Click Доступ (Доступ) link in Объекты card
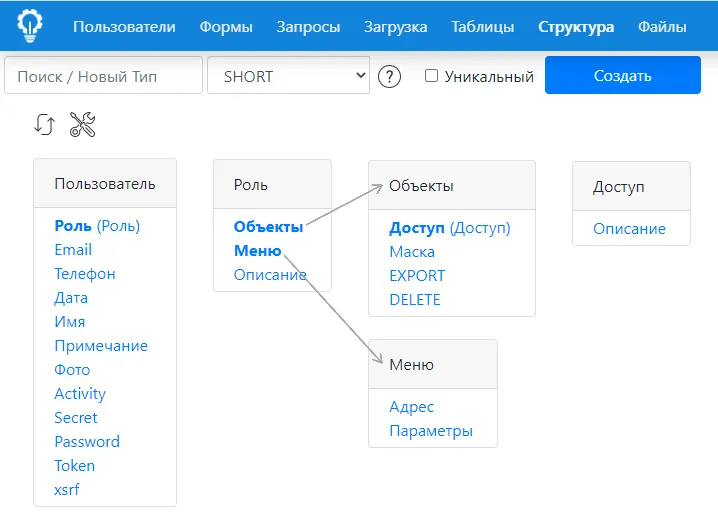Viewport: 718px width, 517px height. [x=450, y=228]
